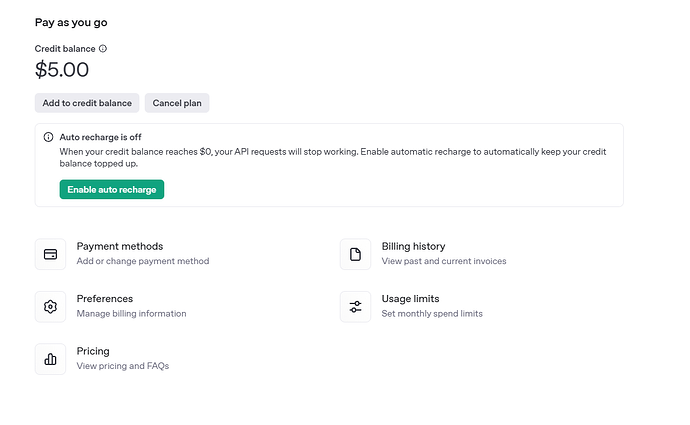
Task: Click the info icon beside Credit balance
Action: 103,48
